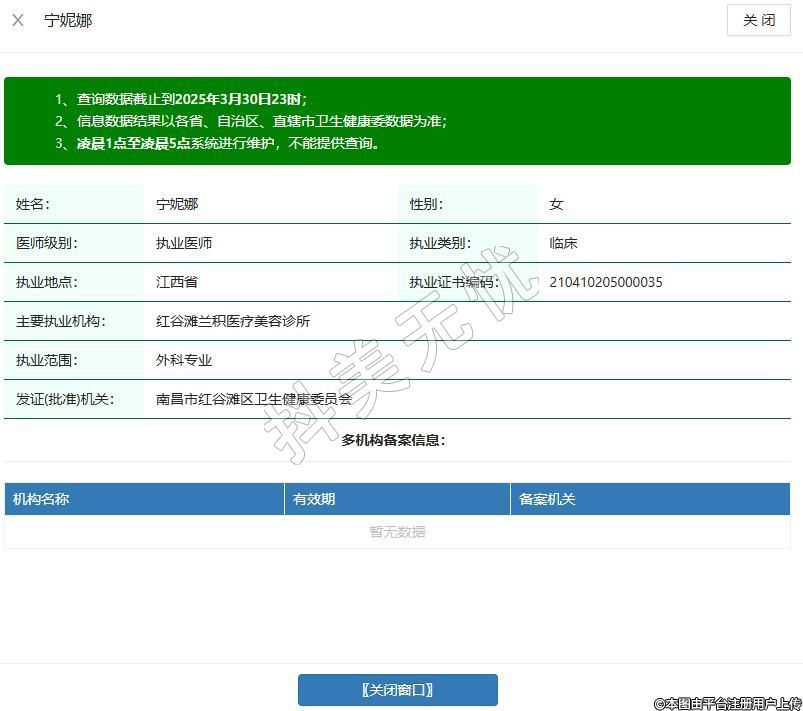Image resolution: width=803 pixels, height=711 pixels.
Task: Click the blue 【关闭窗口】 button
Action: (397, 690)
